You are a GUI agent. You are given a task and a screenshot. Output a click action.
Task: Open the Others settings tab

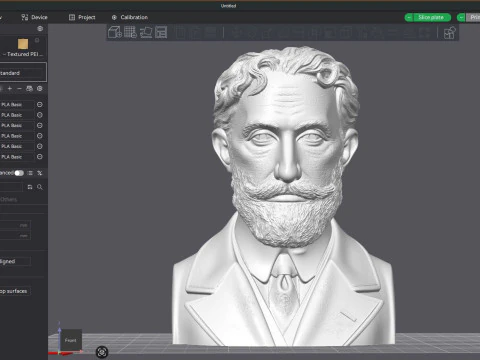(x=9, y=199)
